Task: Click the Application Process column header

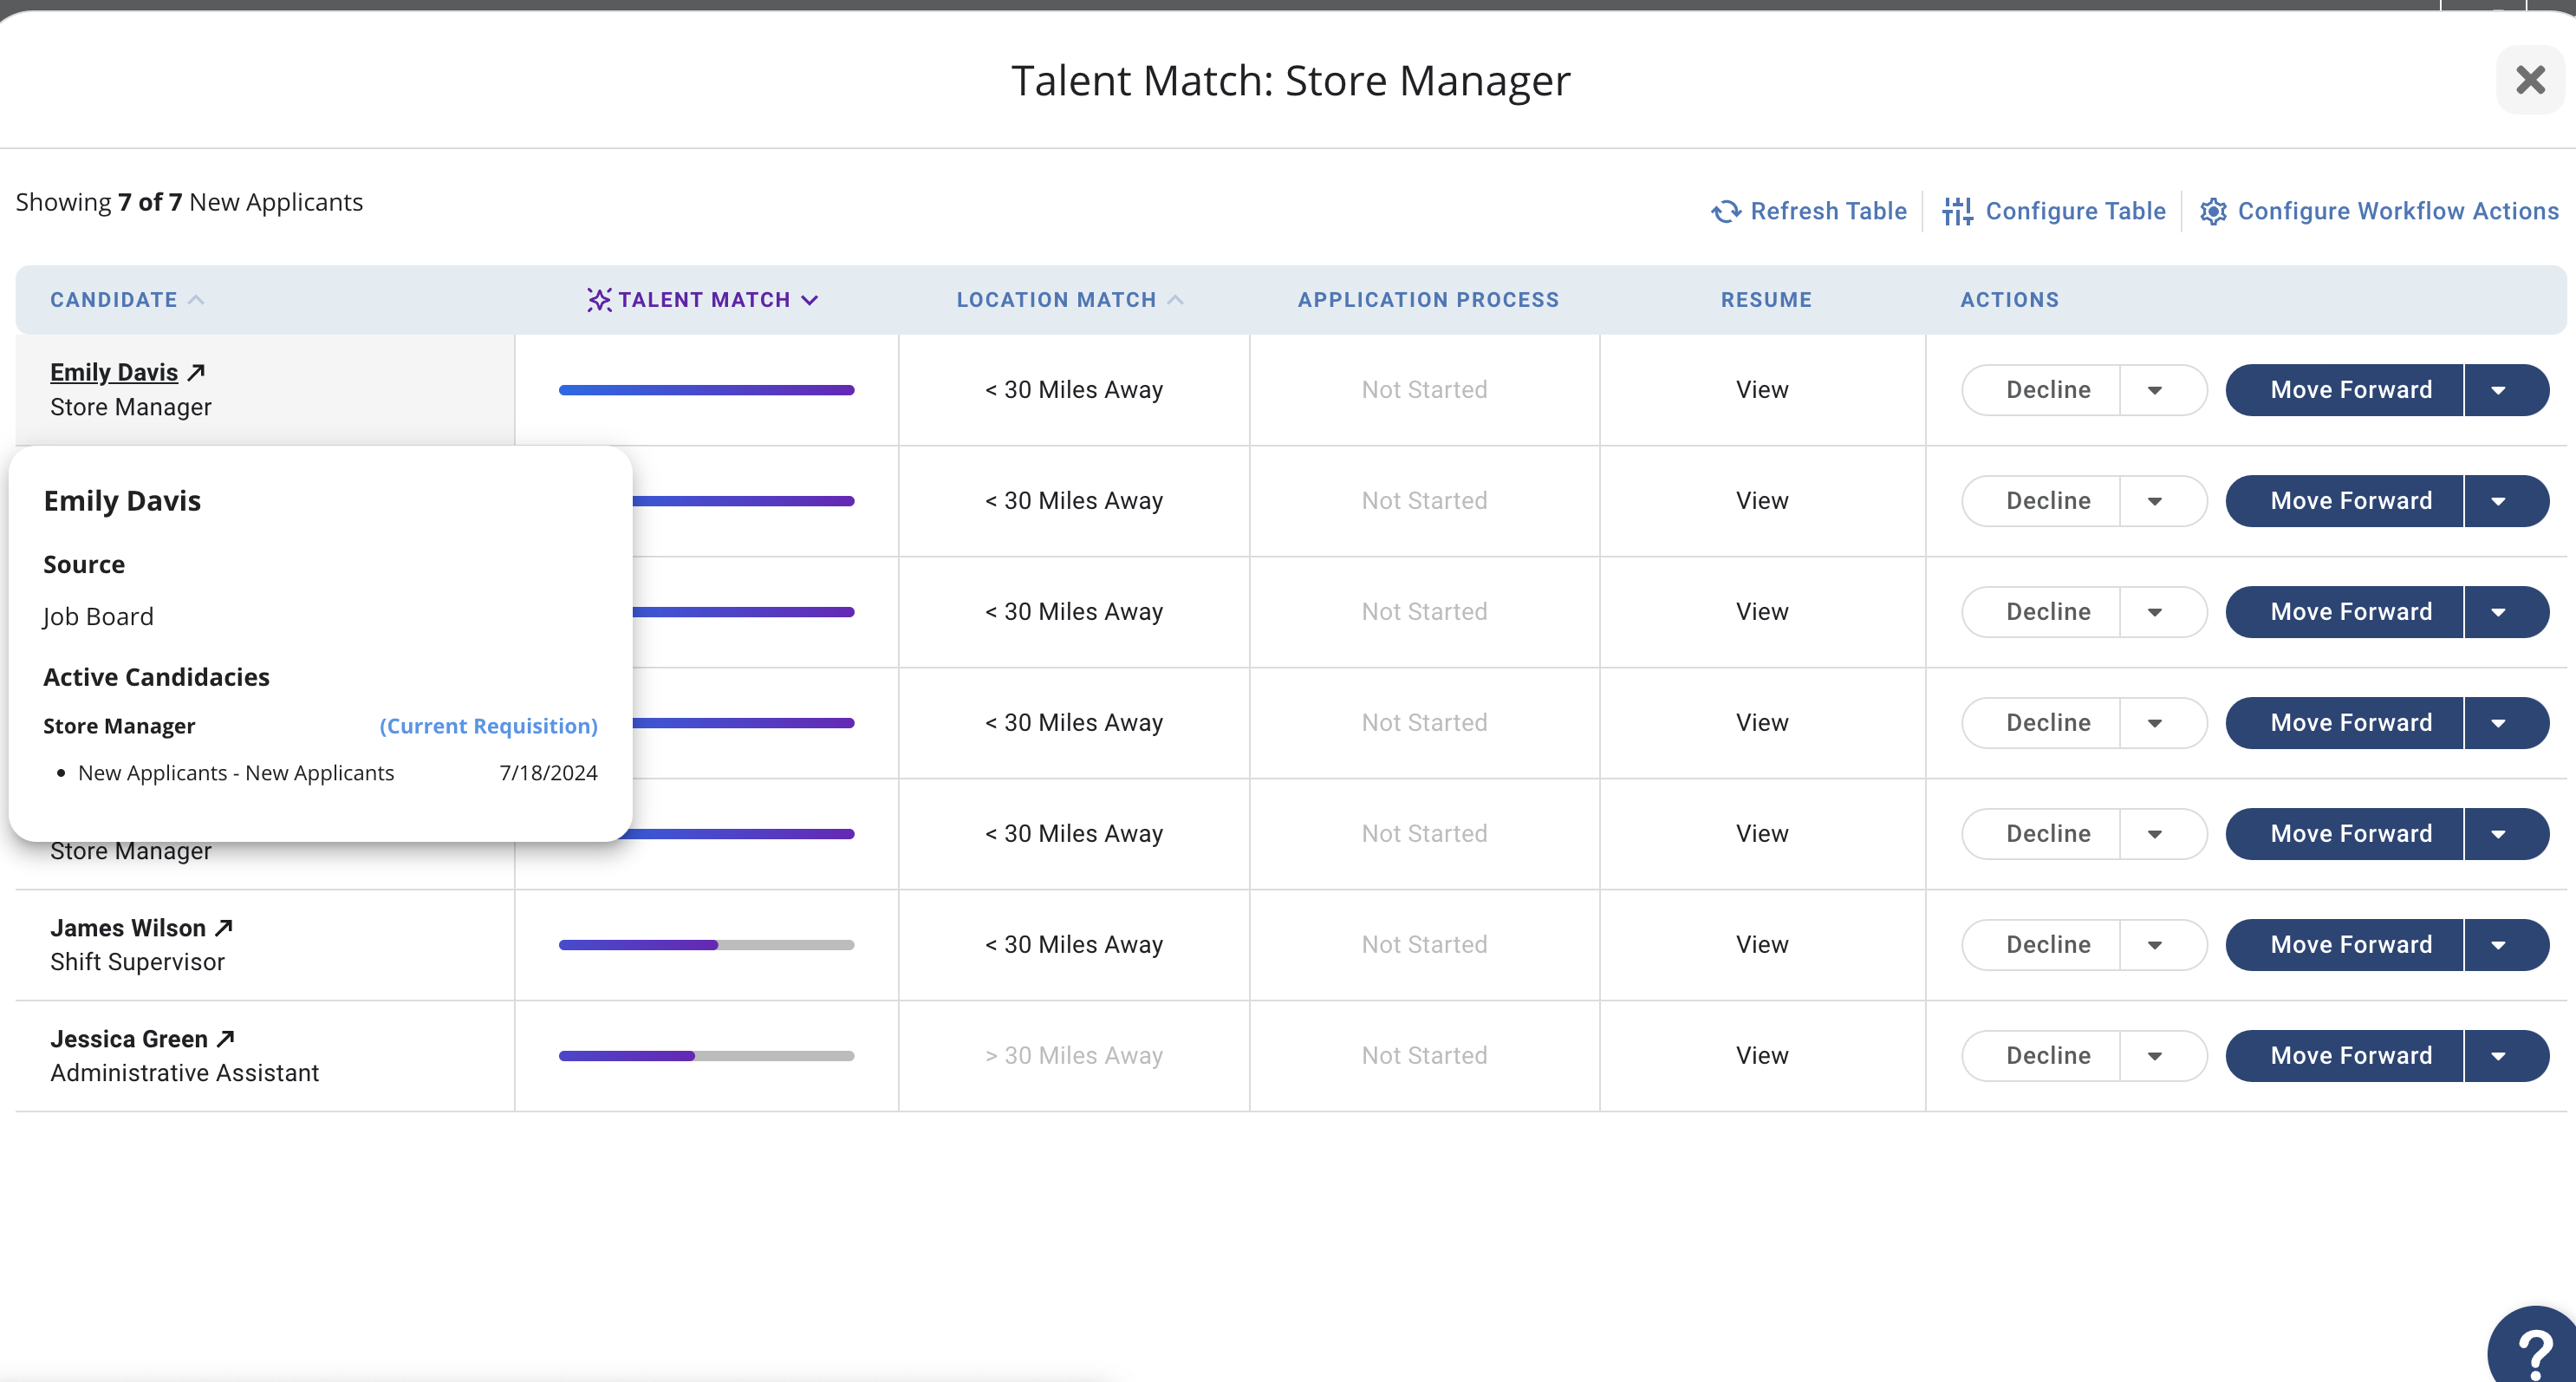Action: coord(1428,300)
